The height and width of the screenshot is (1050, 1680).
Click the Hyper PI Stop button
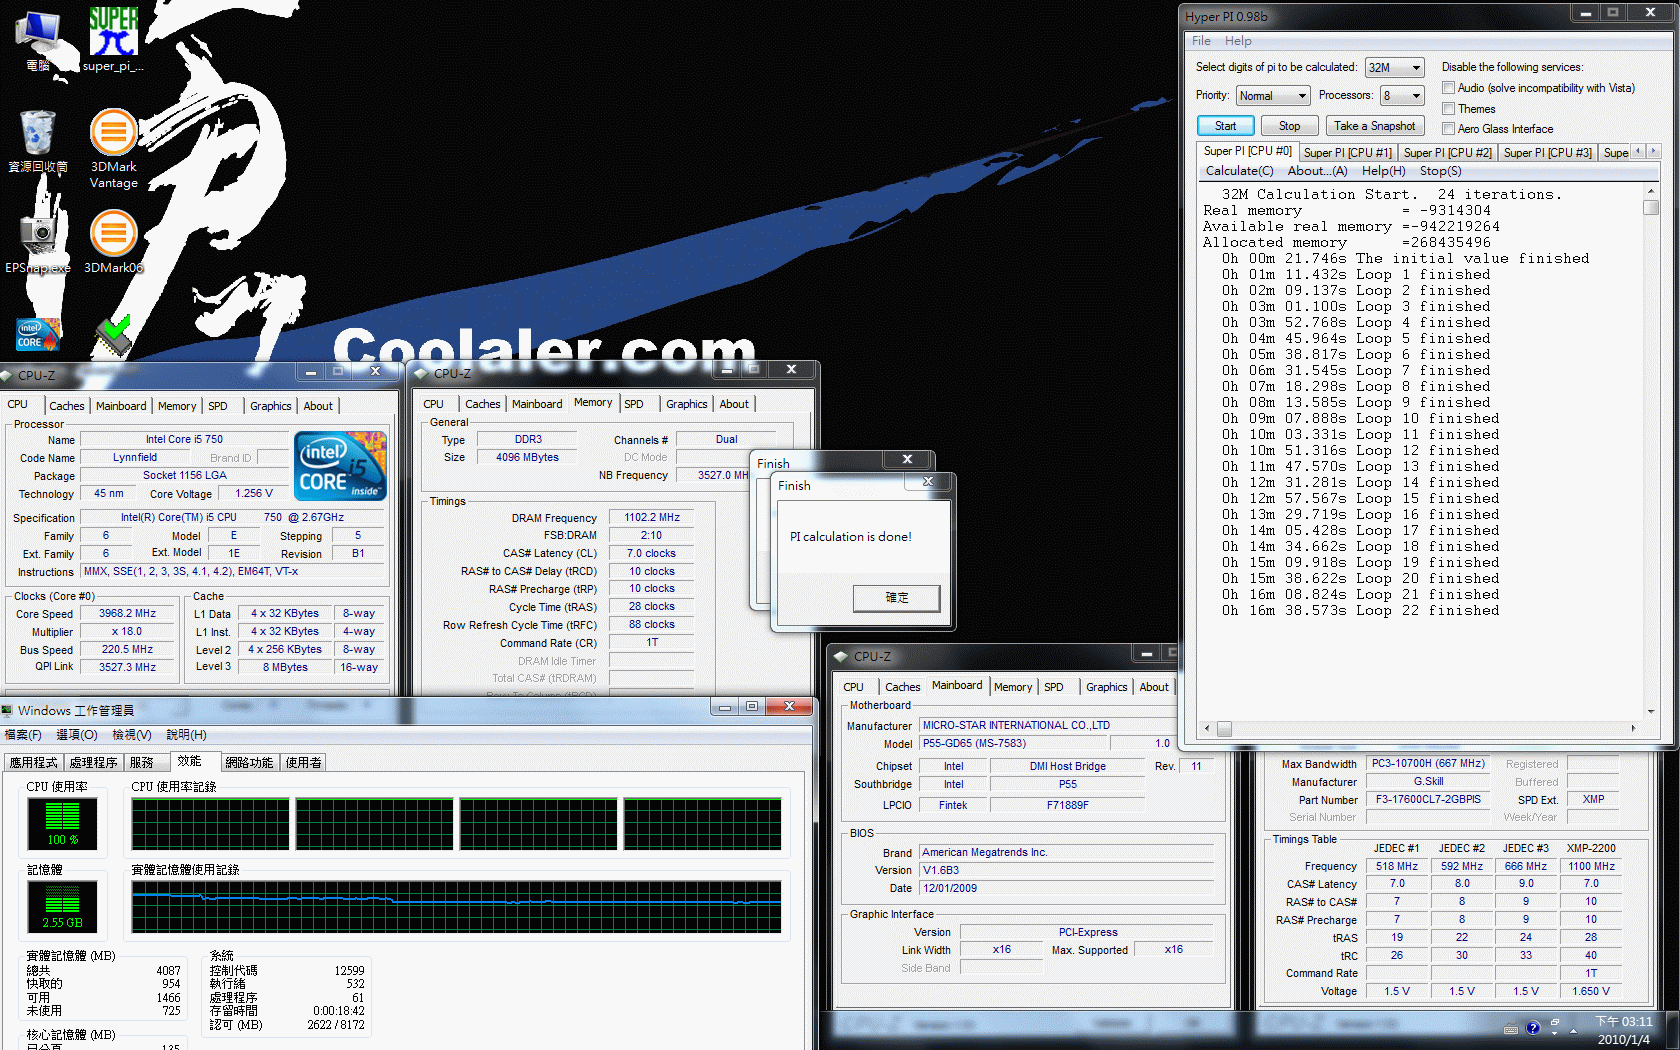tap(1289, 126)
